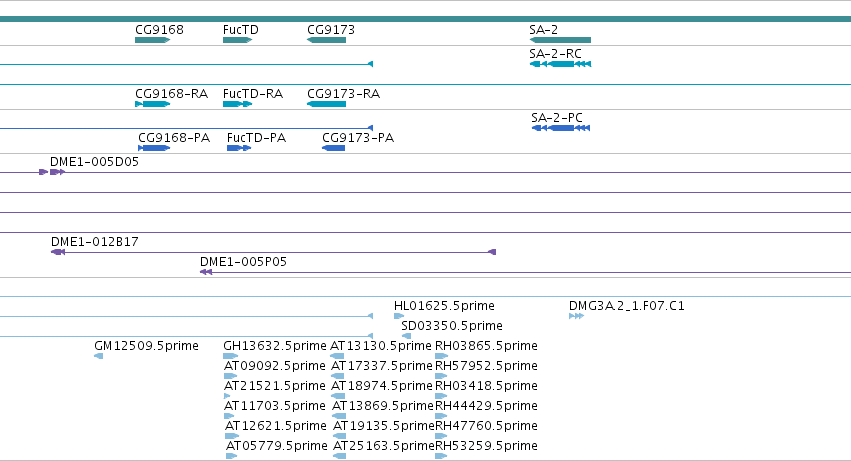Select the SA-2 gene feature
The width and height of the screenshot is (851, 461).
pos(560,40)
